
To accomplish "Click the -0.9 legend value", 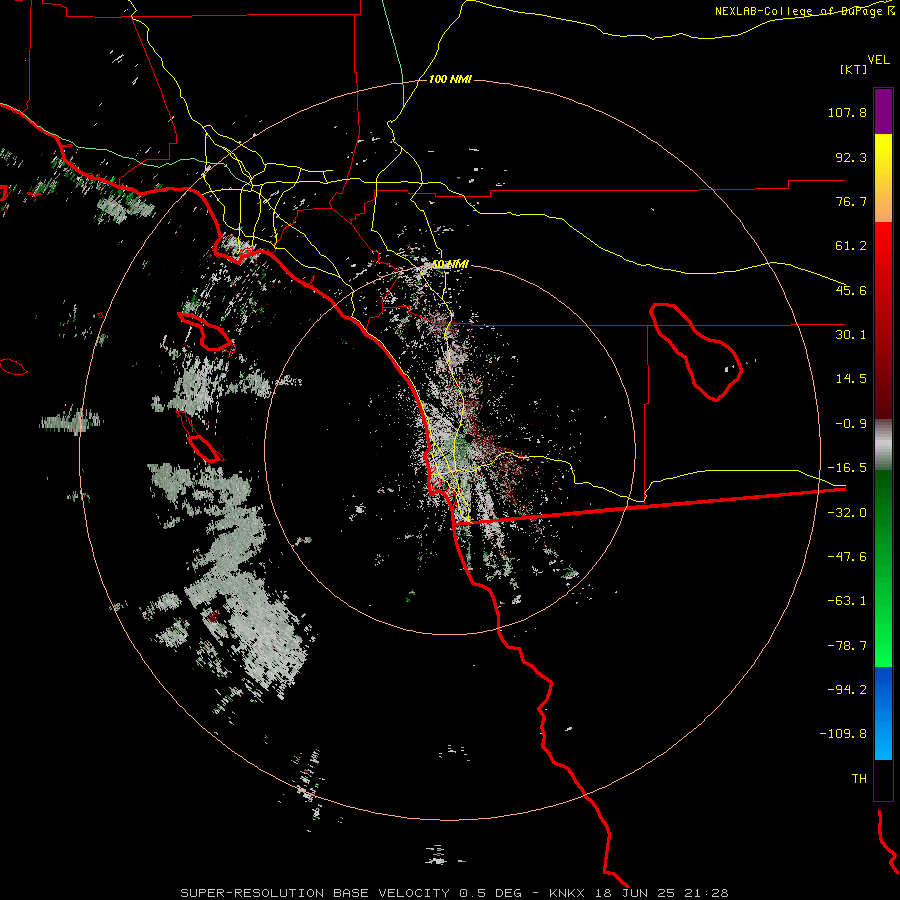I will (851, 424).
